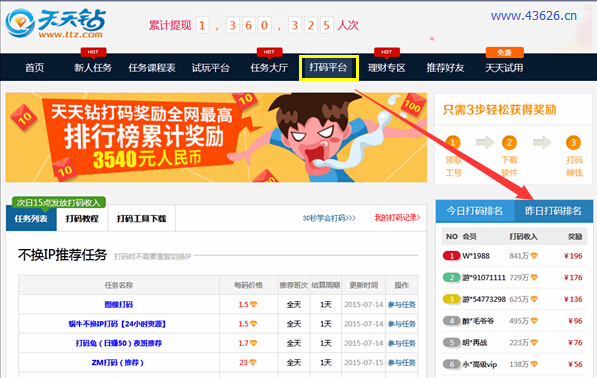Open the 首页 navigation item
597x378 pixels.
(34, 68)
